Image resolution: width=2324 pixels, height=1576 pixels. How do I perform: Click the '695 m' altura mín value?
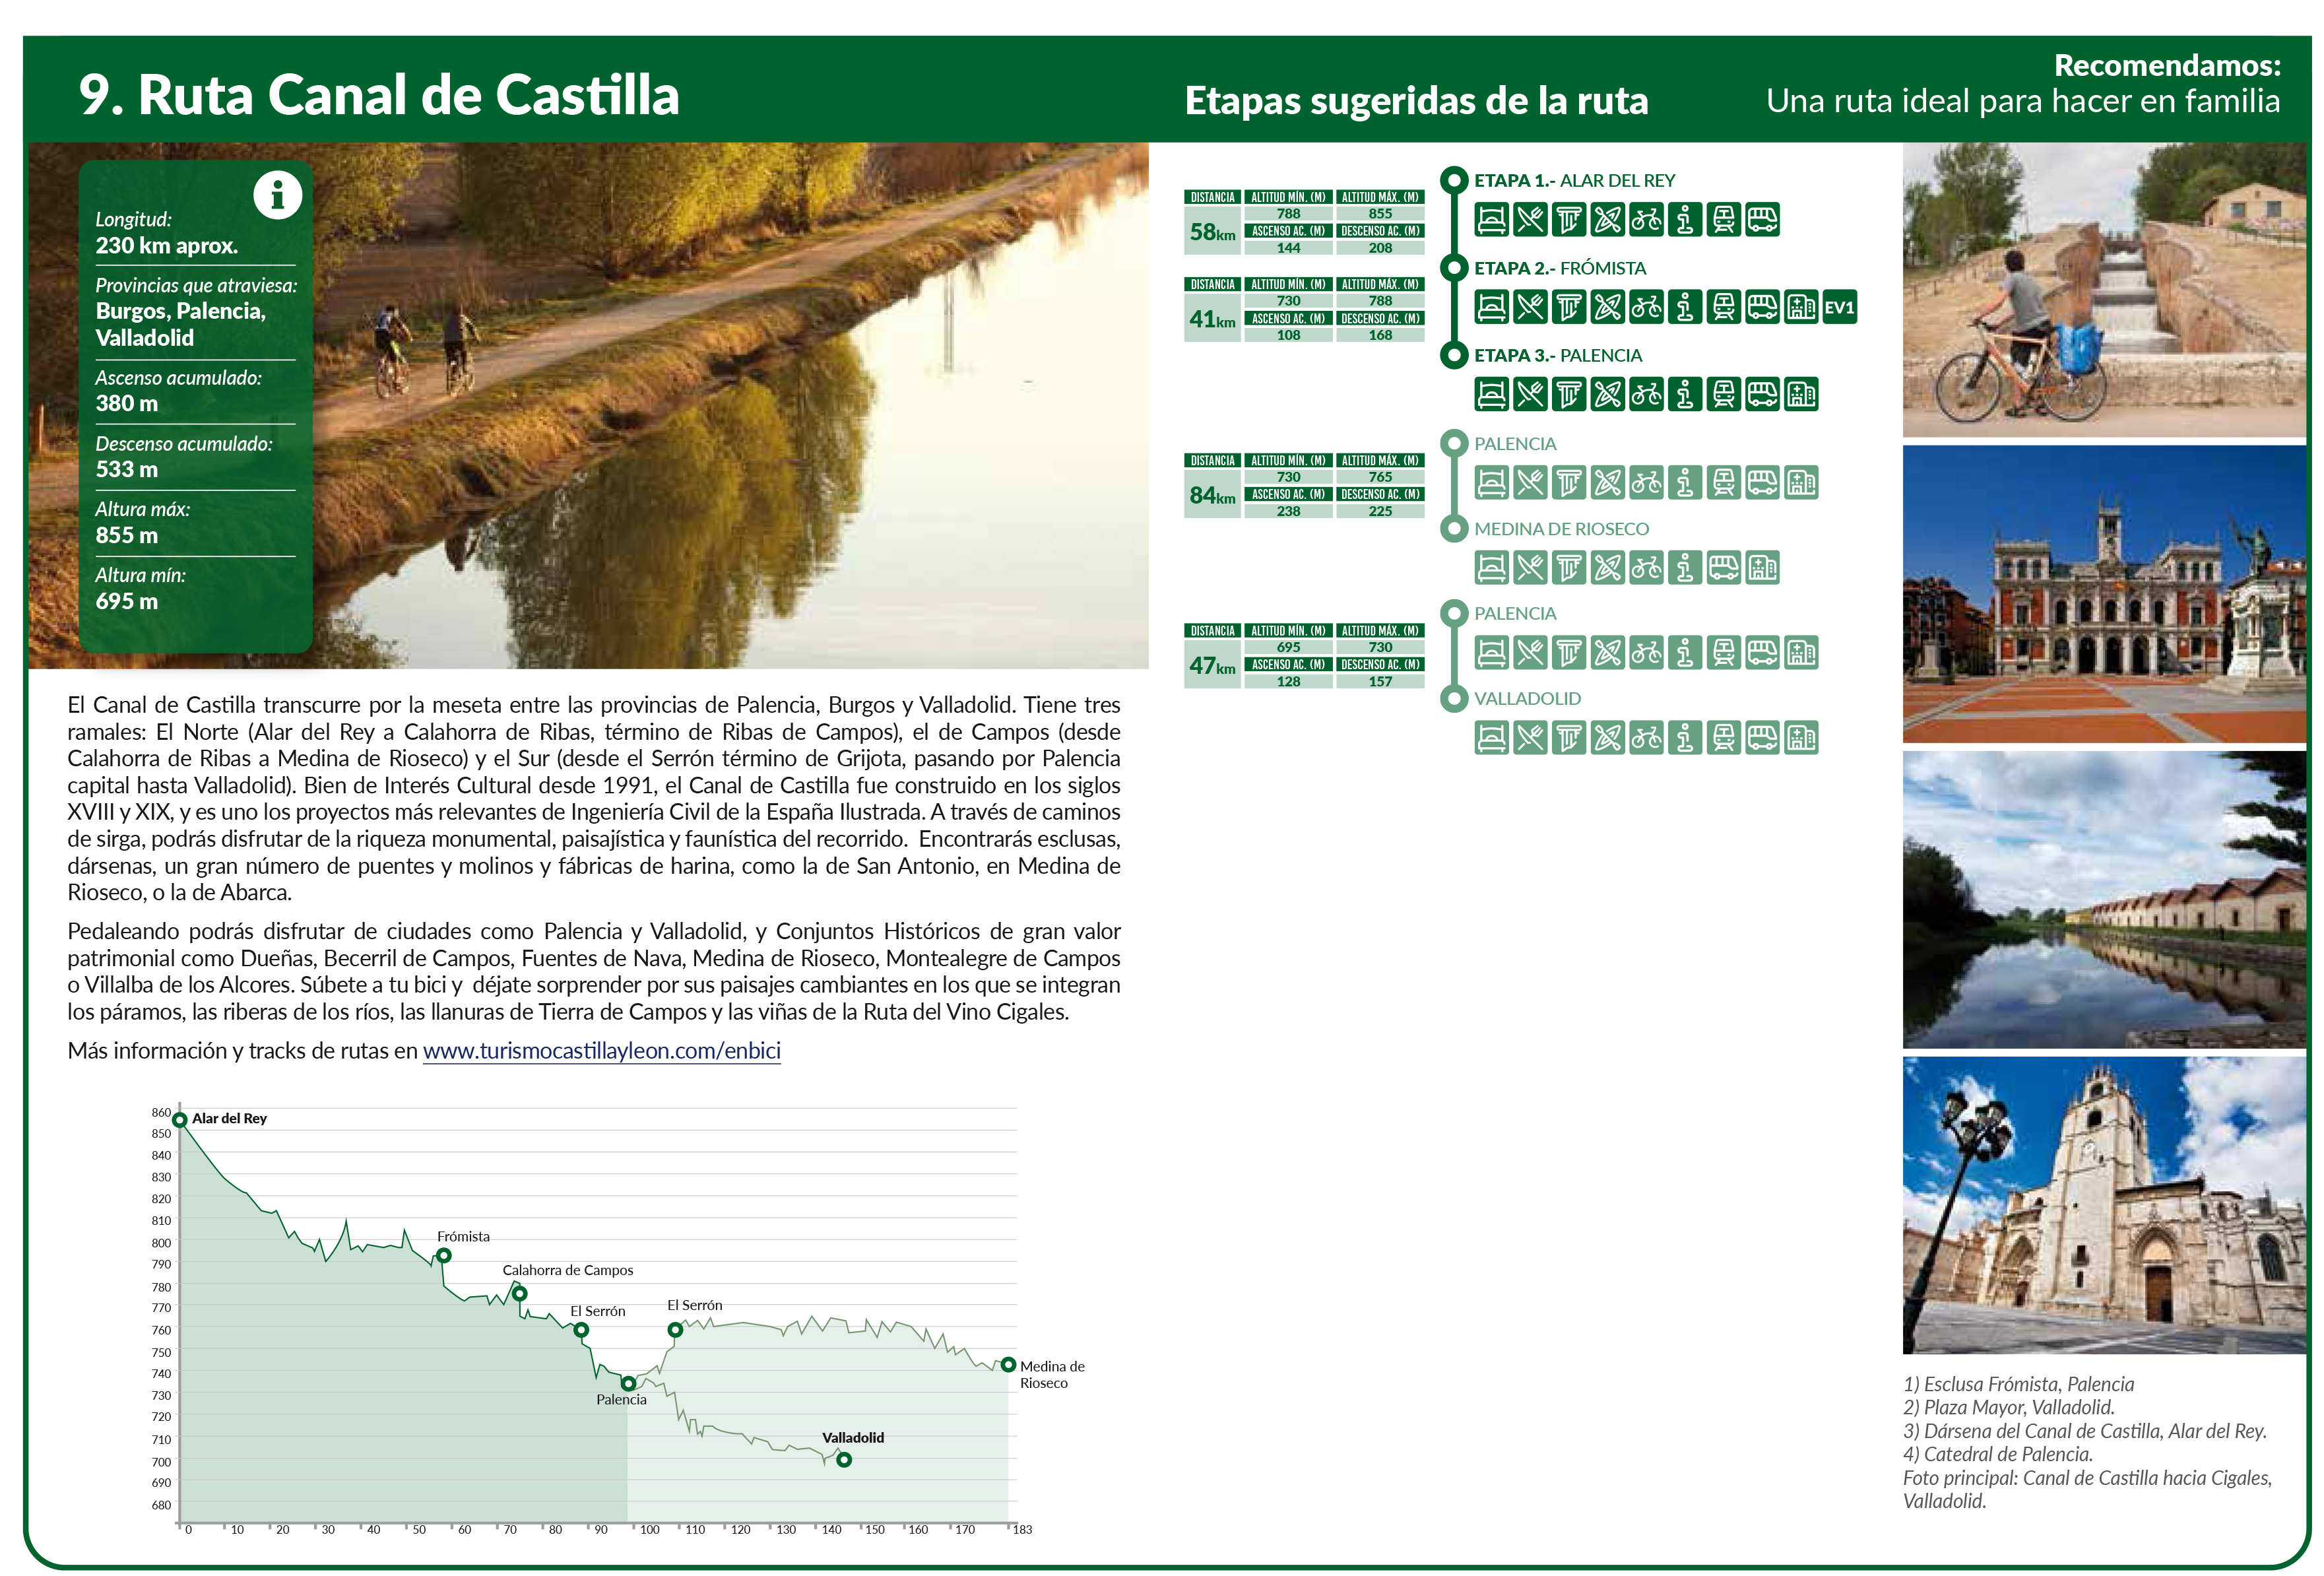click(x=126, y=601)
